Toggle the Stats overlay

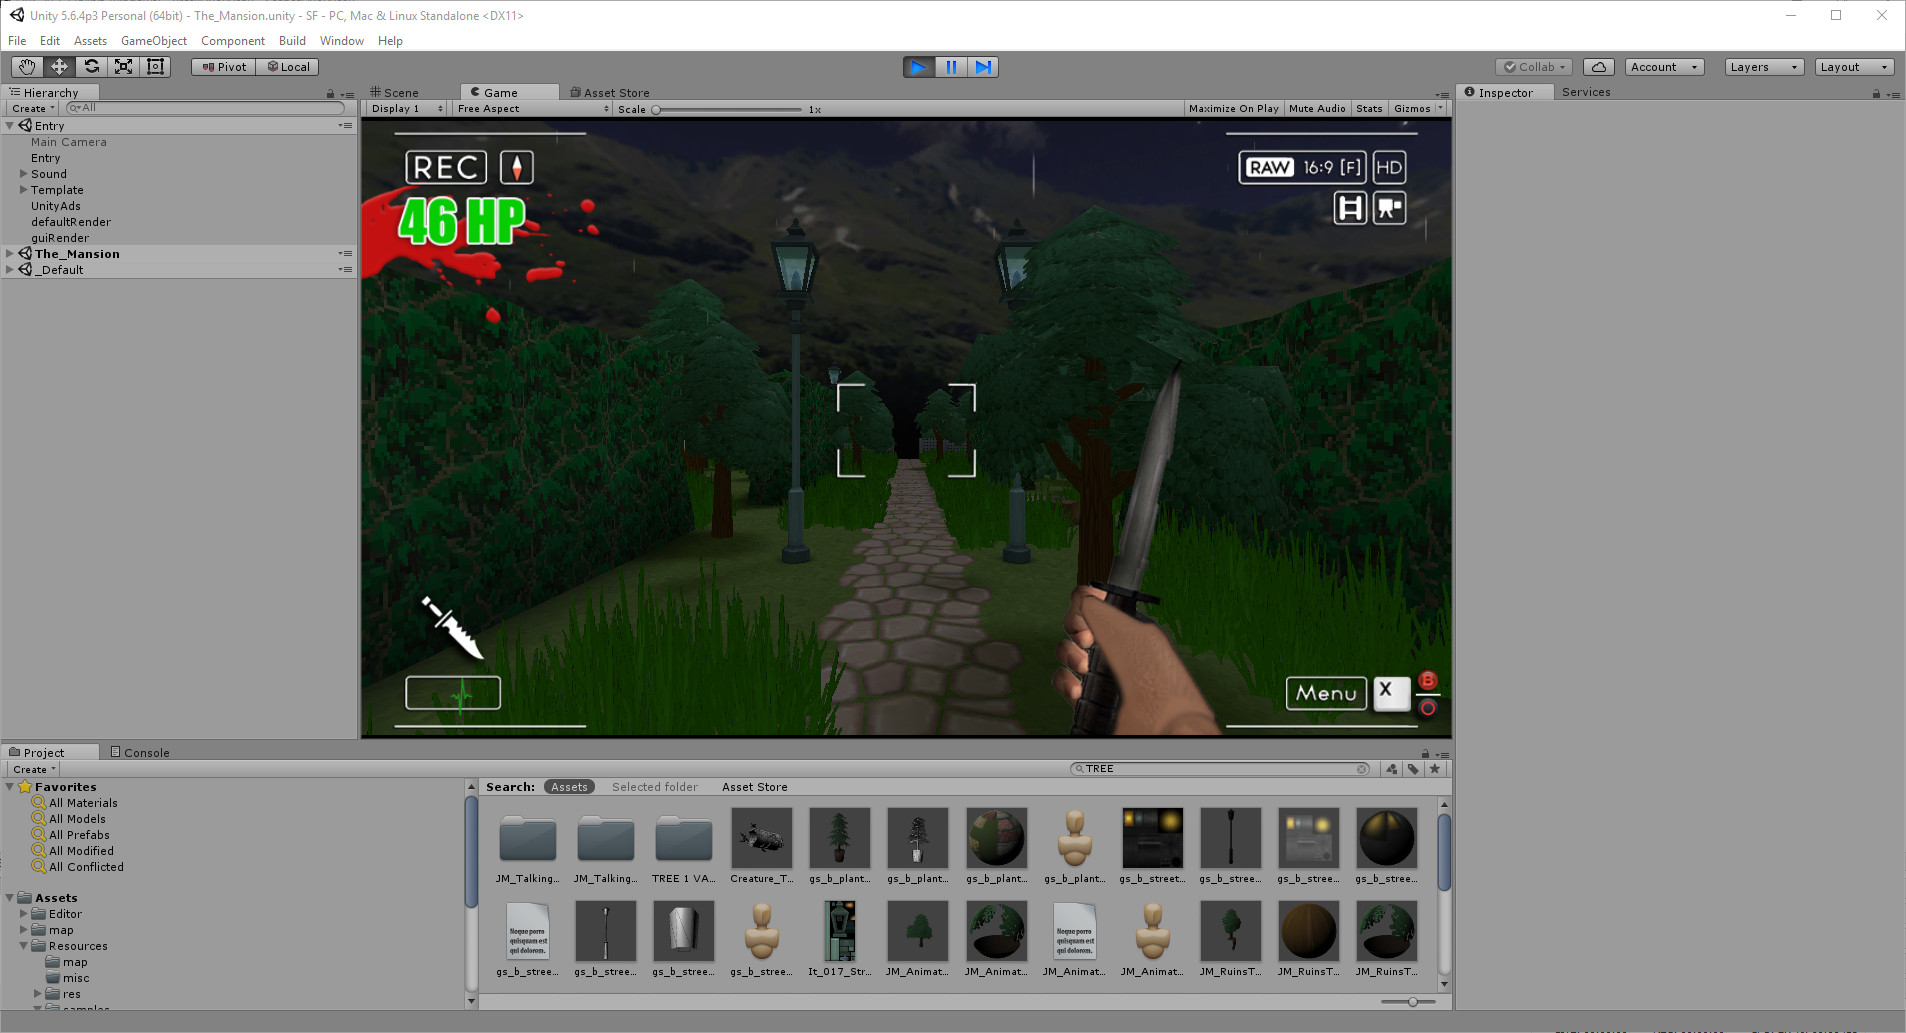click(1369, 108)
